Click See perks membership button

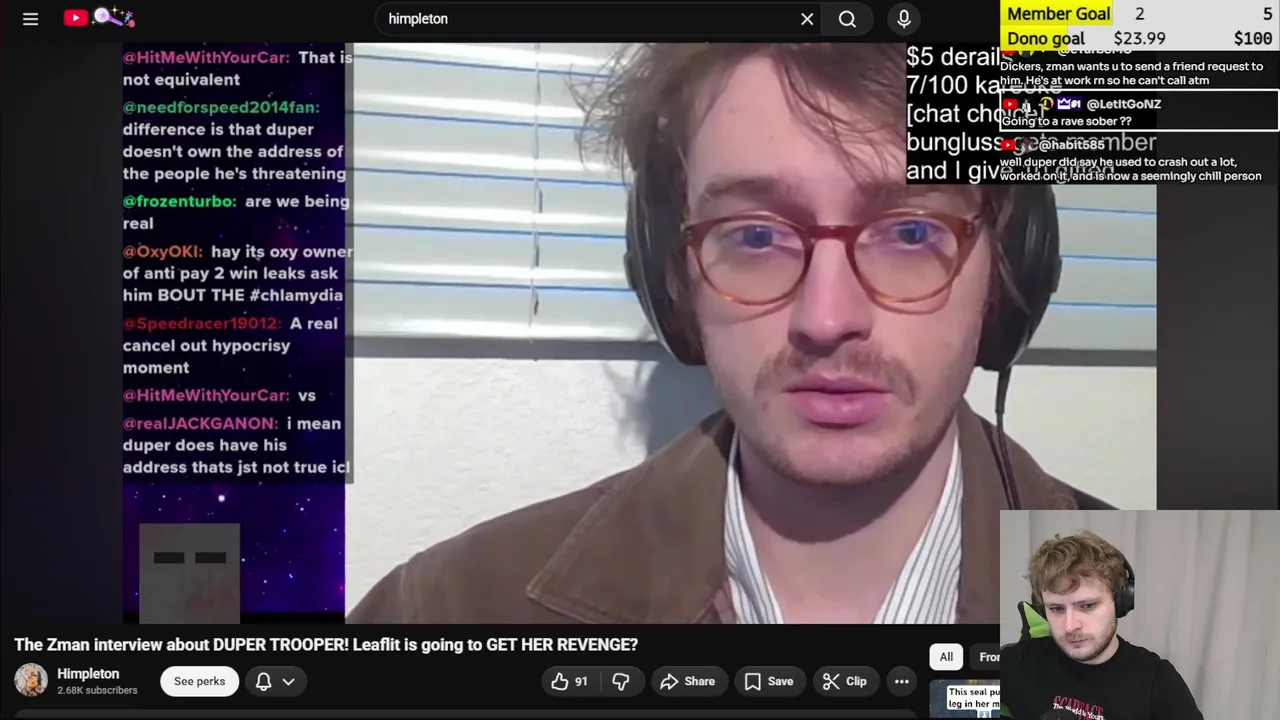199,681
